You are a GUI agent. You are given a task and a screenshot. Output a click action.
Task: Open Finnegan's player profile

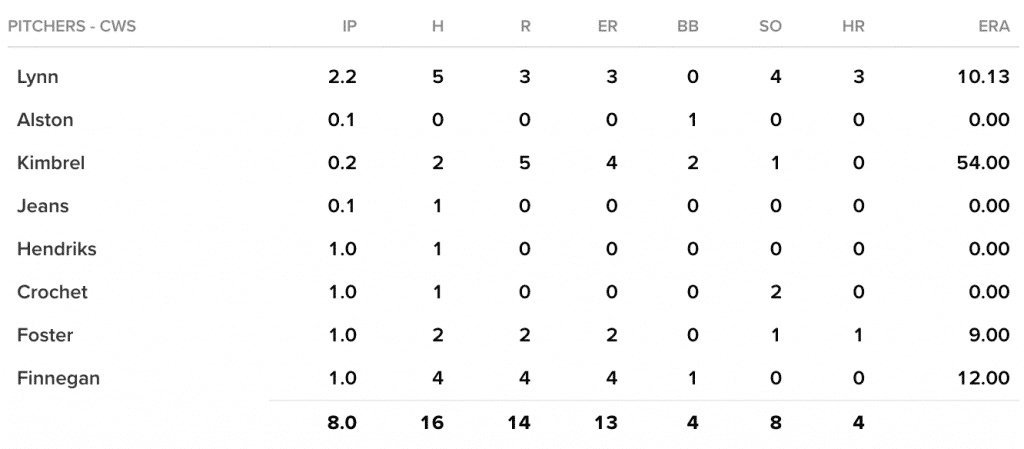tap(58, 378)
